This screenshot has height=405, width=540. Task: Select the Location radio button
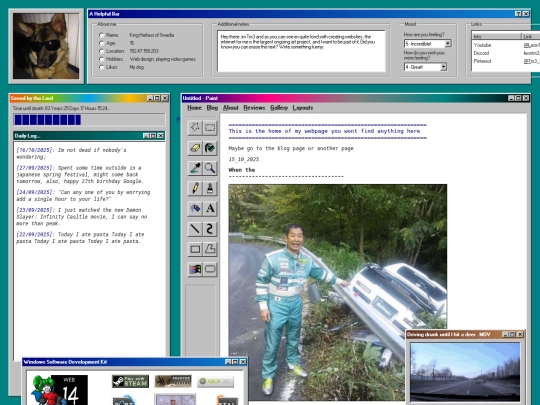click(x=101, y=51)
